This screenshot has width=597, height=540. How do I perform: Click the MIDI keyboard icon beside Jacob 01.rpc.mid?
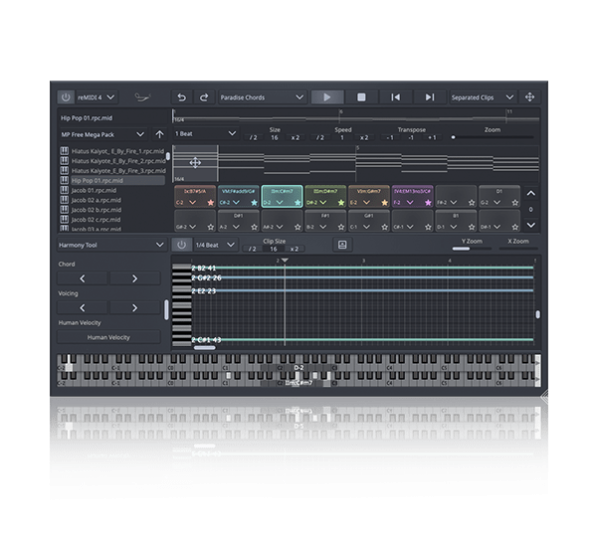pos(64,190)
